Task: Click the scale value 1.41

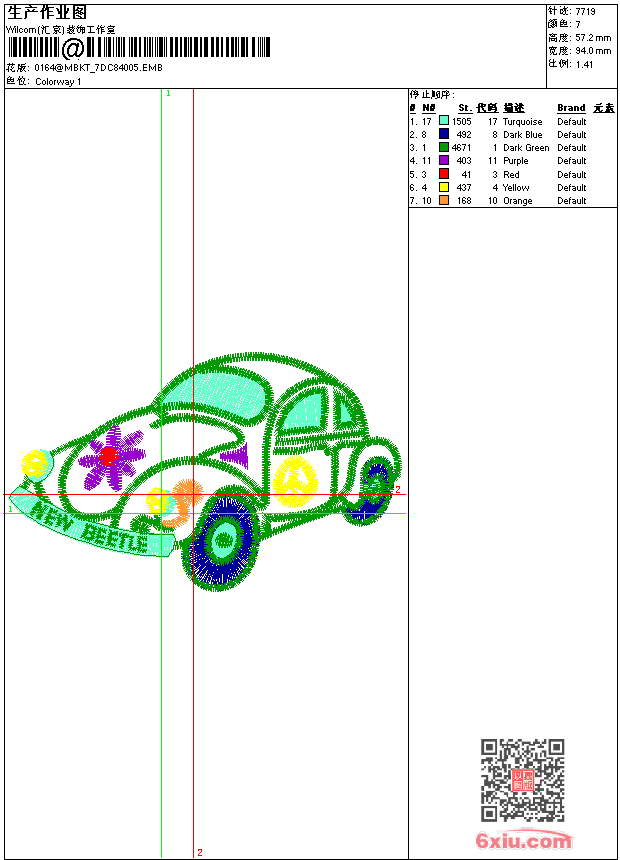Action: [584, 64]
